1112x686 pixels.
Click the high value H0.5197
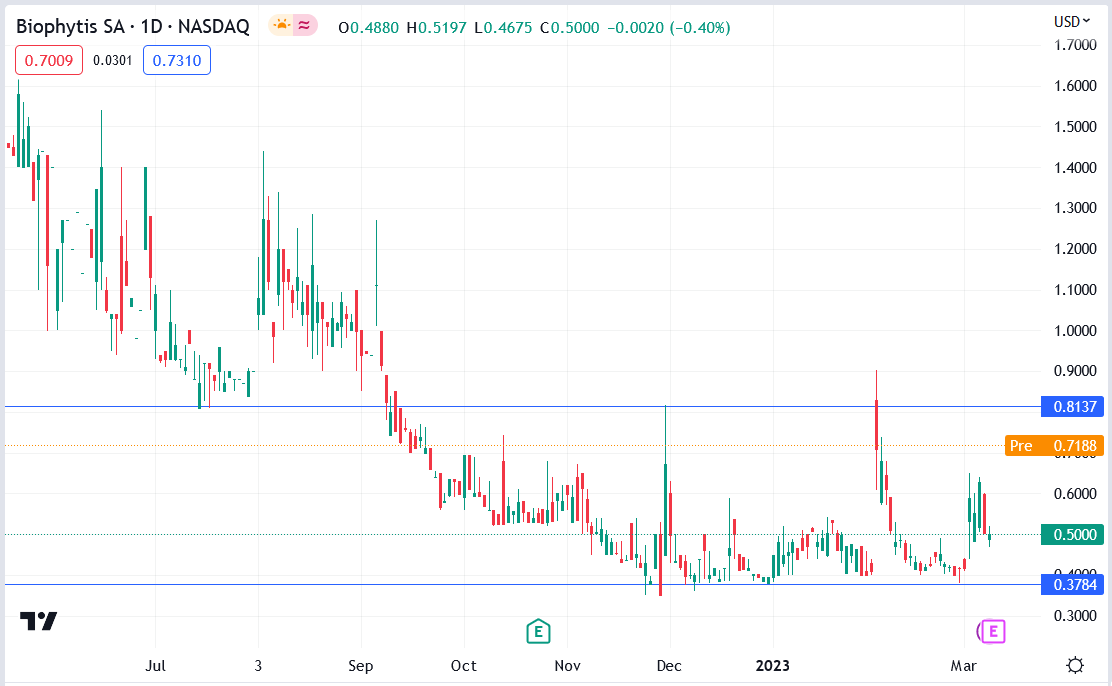[x=437, y=28]
